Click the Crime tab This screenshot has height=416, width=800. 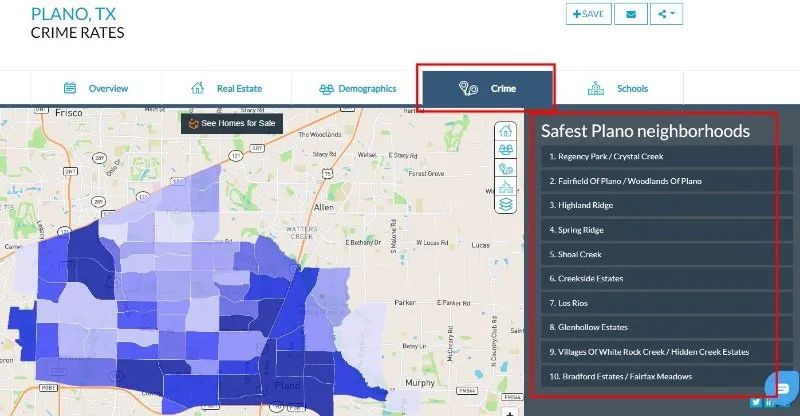point(487,89)
